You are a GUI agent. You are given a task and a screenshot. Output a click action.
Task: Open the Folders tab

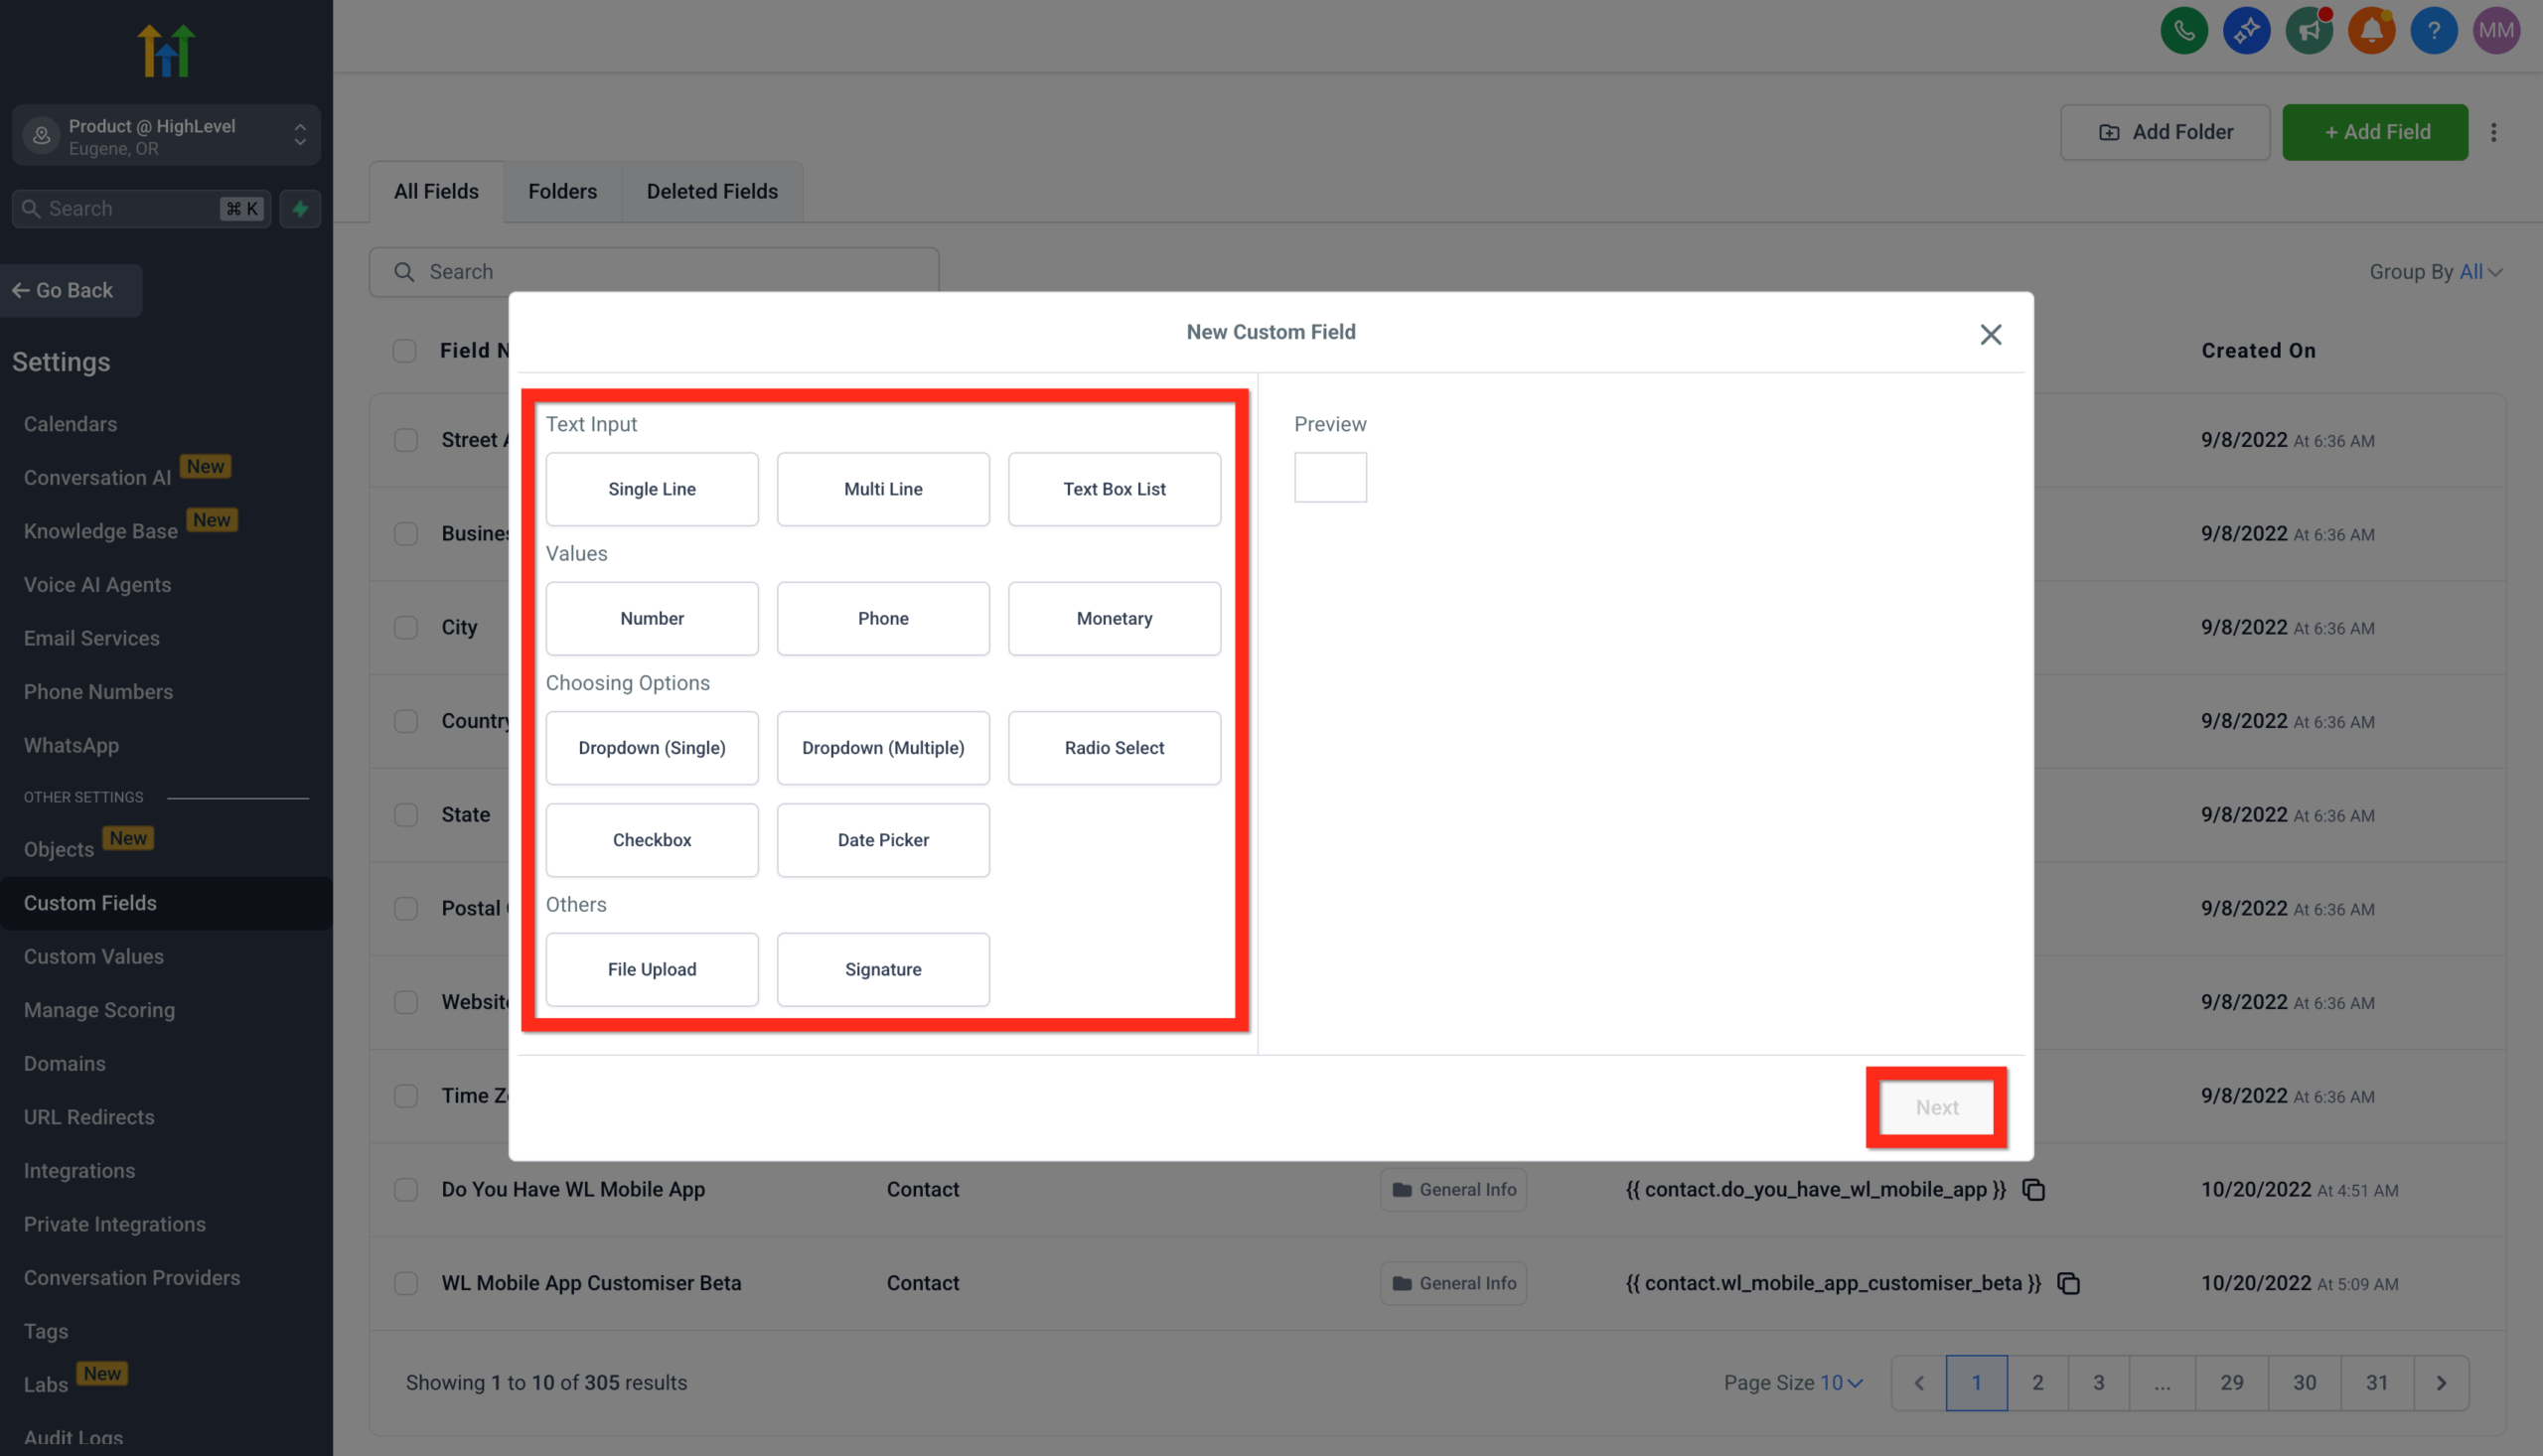pos(562,191)
